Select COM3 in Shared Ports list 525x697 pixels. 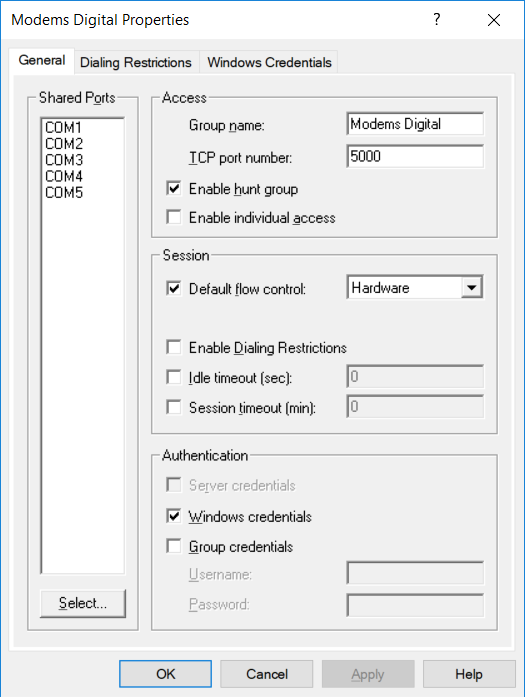coord(64,160)
